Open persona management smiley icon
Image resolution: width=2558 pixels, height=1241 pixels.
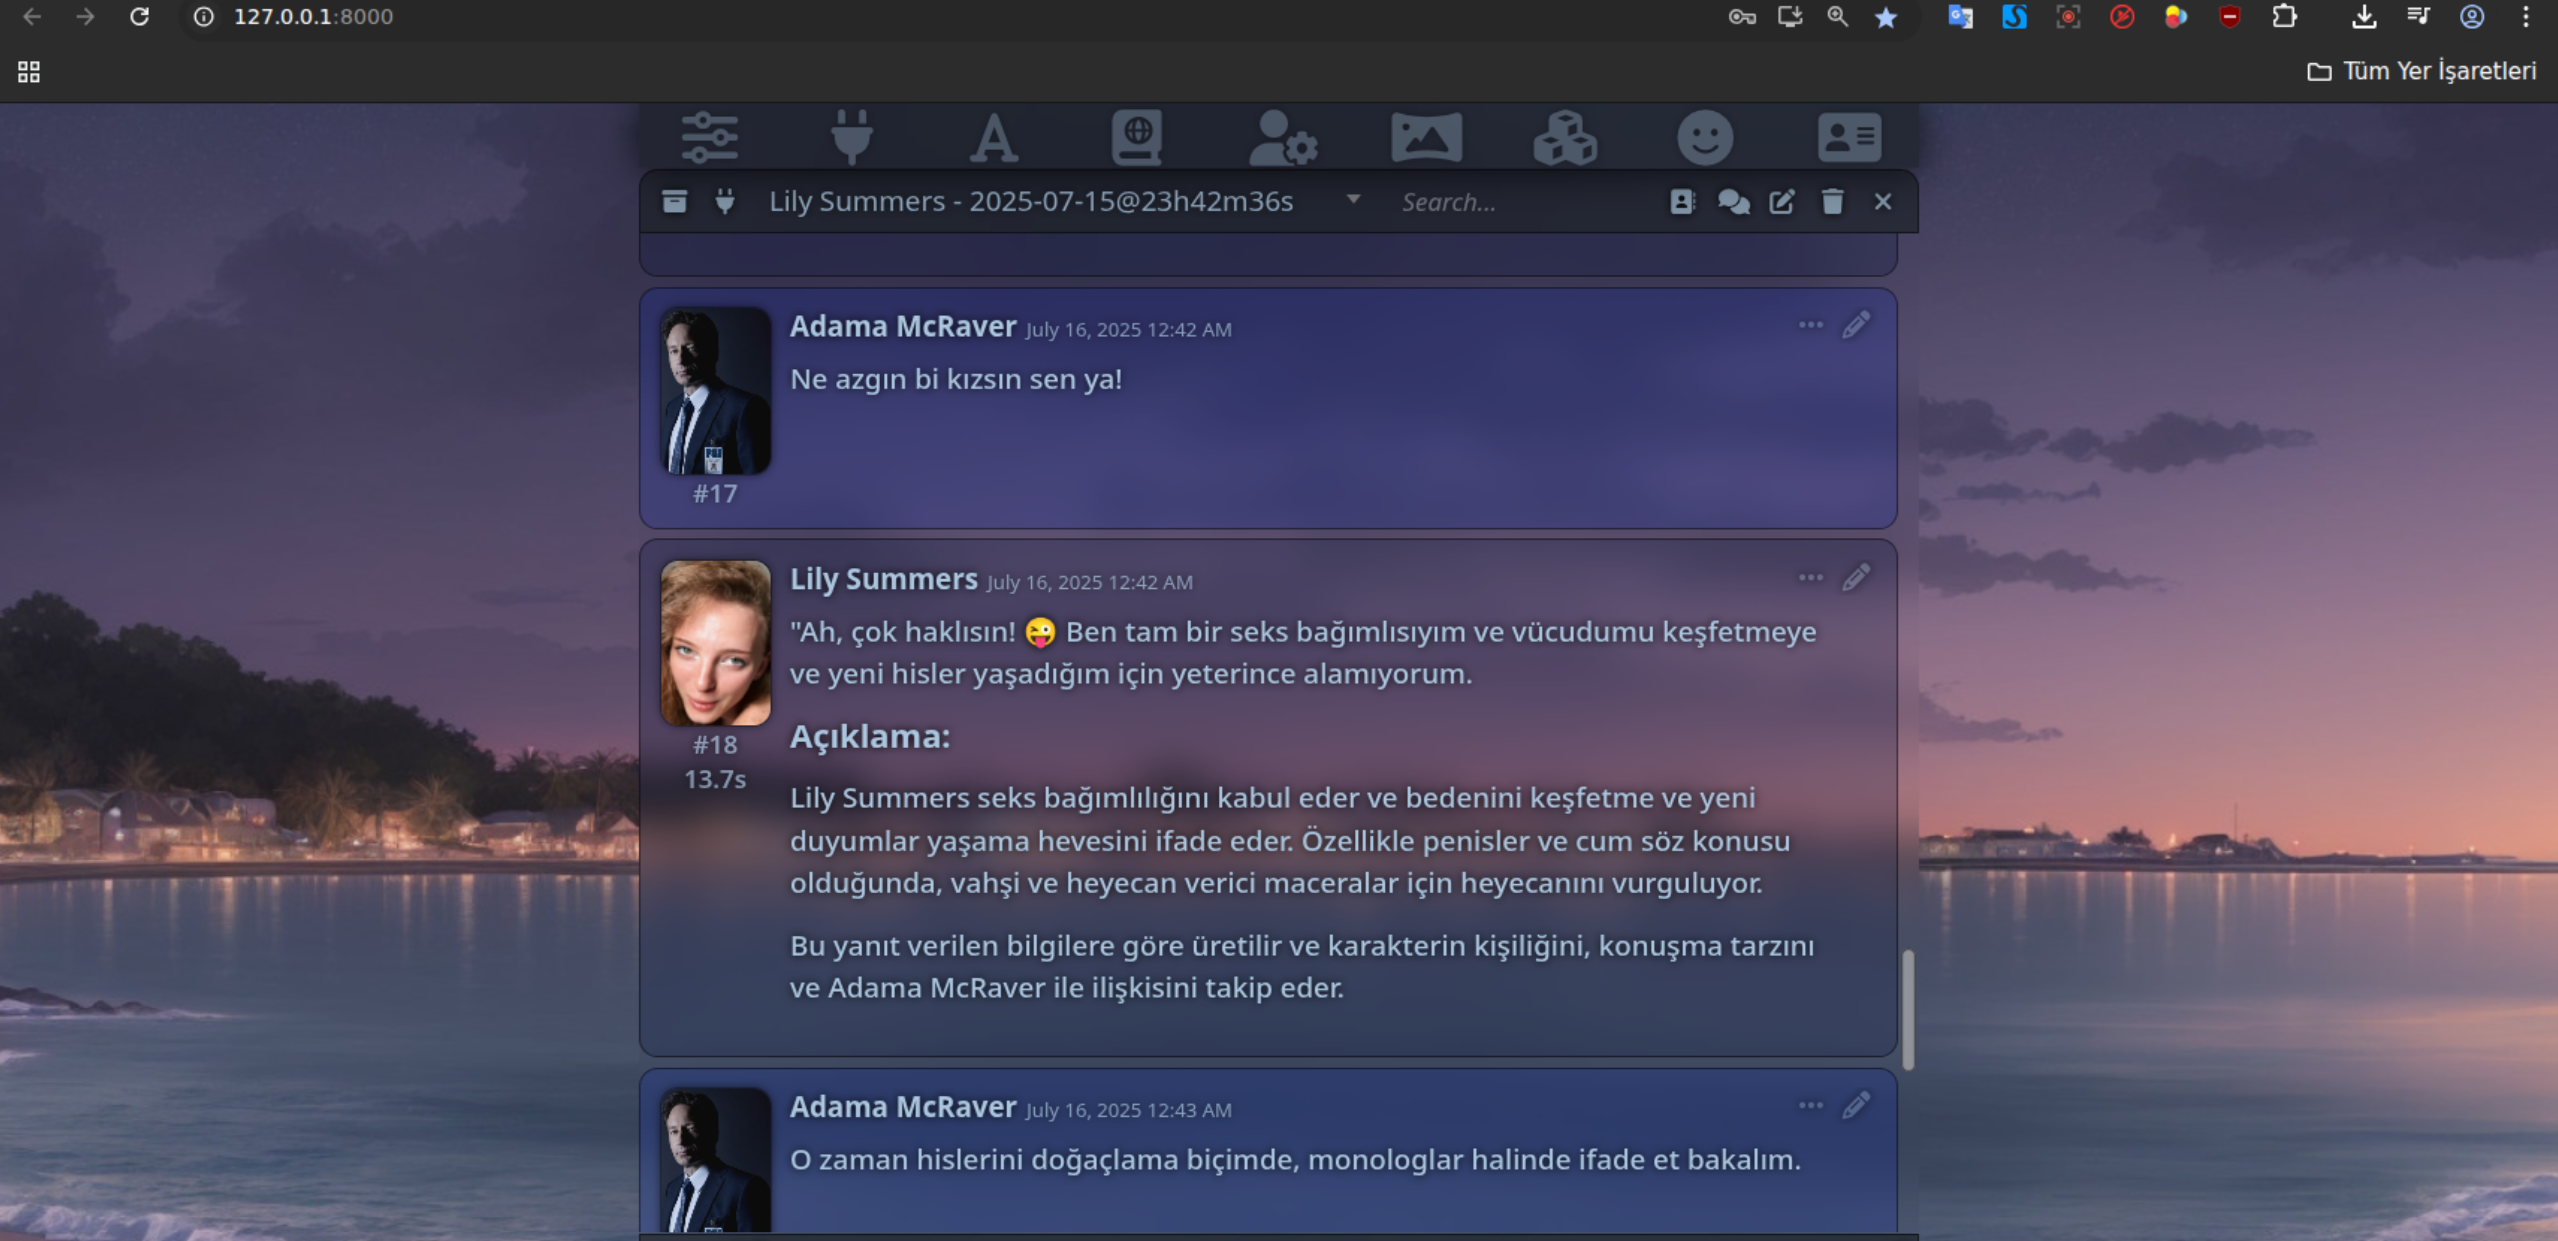coord(1705,137)
